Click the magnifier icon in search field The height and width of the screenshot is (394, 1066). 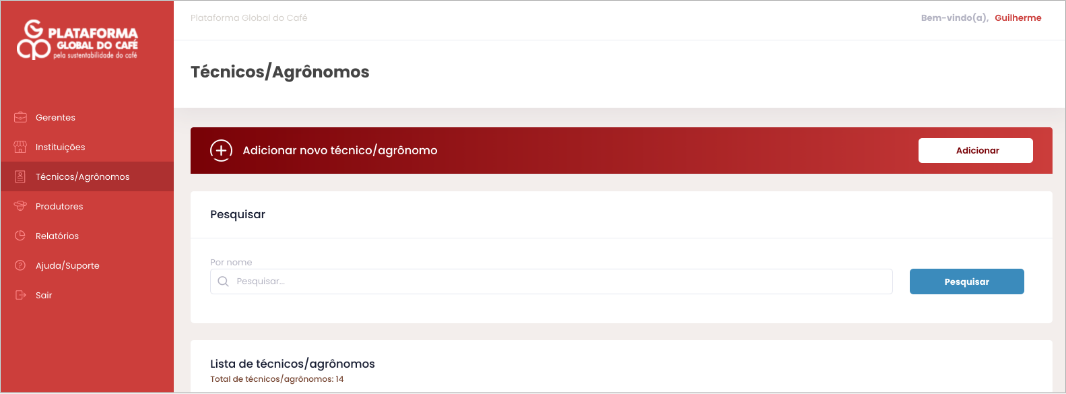coord(223,281)
